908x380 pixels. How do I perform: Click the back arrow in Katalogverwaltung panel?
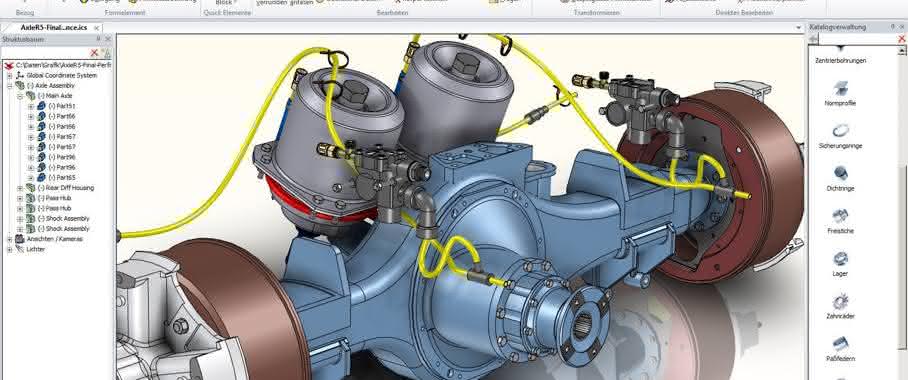pos(814,39)
